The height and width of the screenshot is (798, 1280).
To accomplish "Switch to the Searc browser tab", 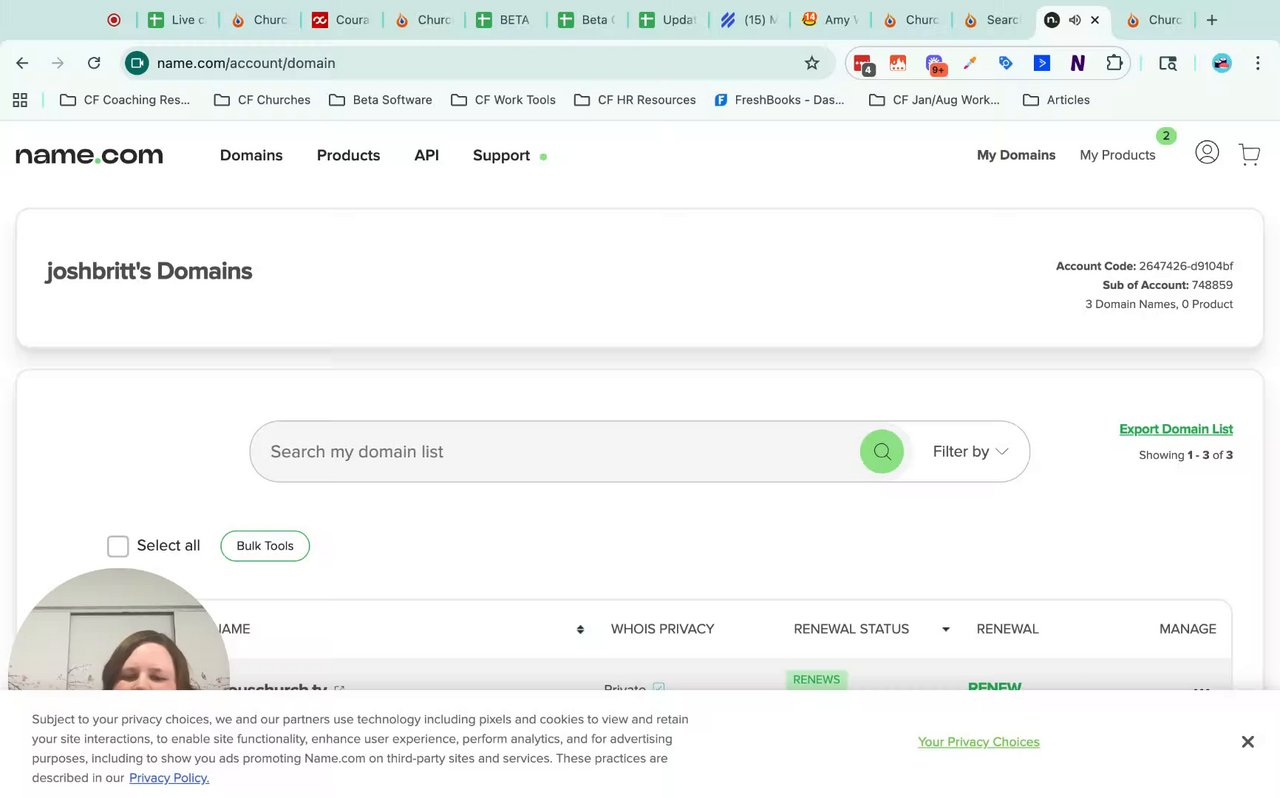I will pos(993,20).
